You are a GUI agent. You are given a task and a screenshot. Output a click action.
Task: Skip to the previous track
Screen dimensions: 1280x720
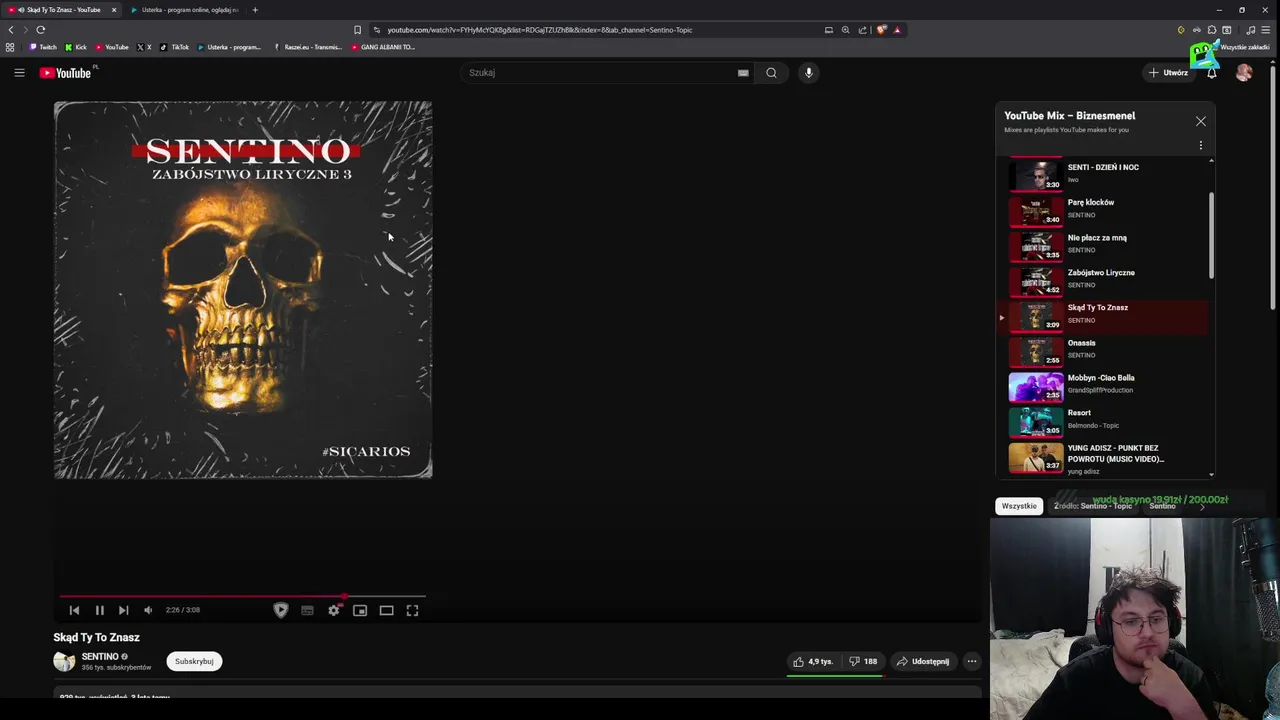click(74, 610)
